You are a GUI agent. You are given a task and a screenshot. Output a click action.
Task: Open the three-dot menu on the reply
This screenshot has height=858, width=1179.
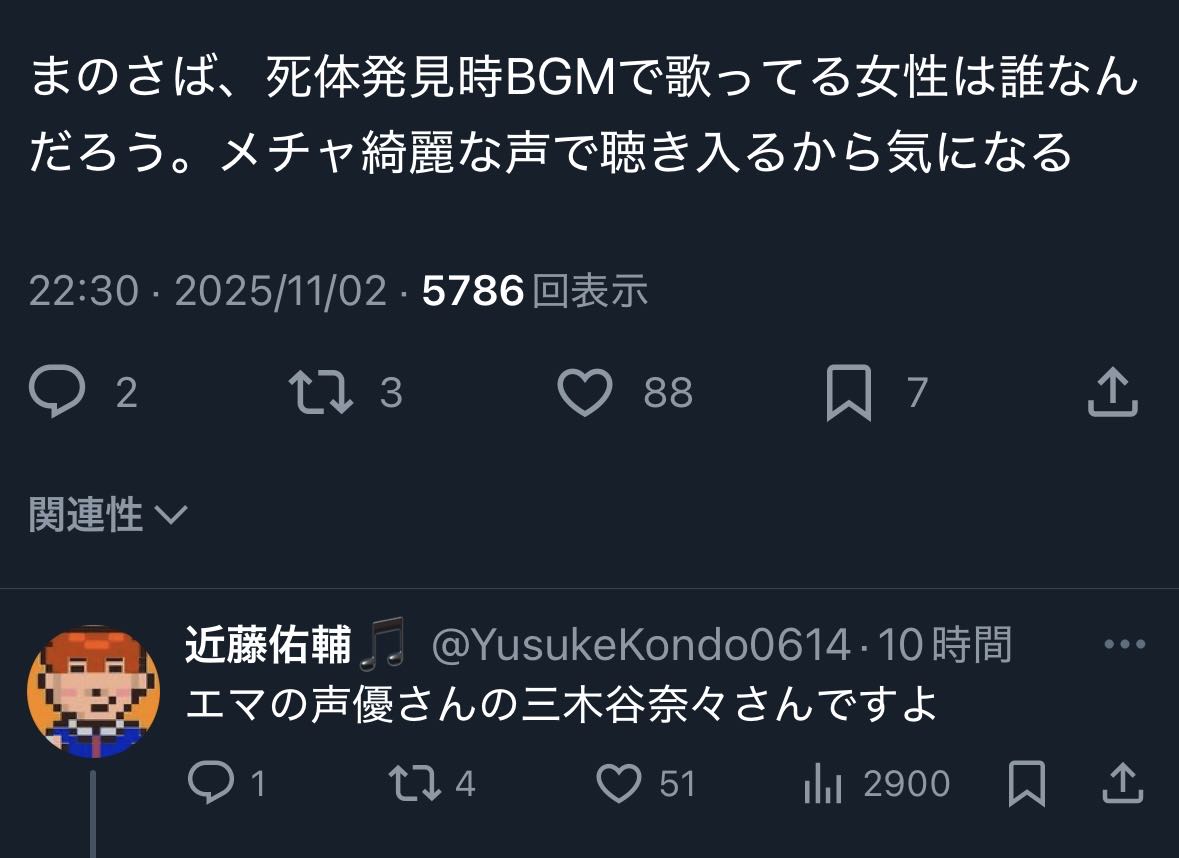(x=1125, y=644)
